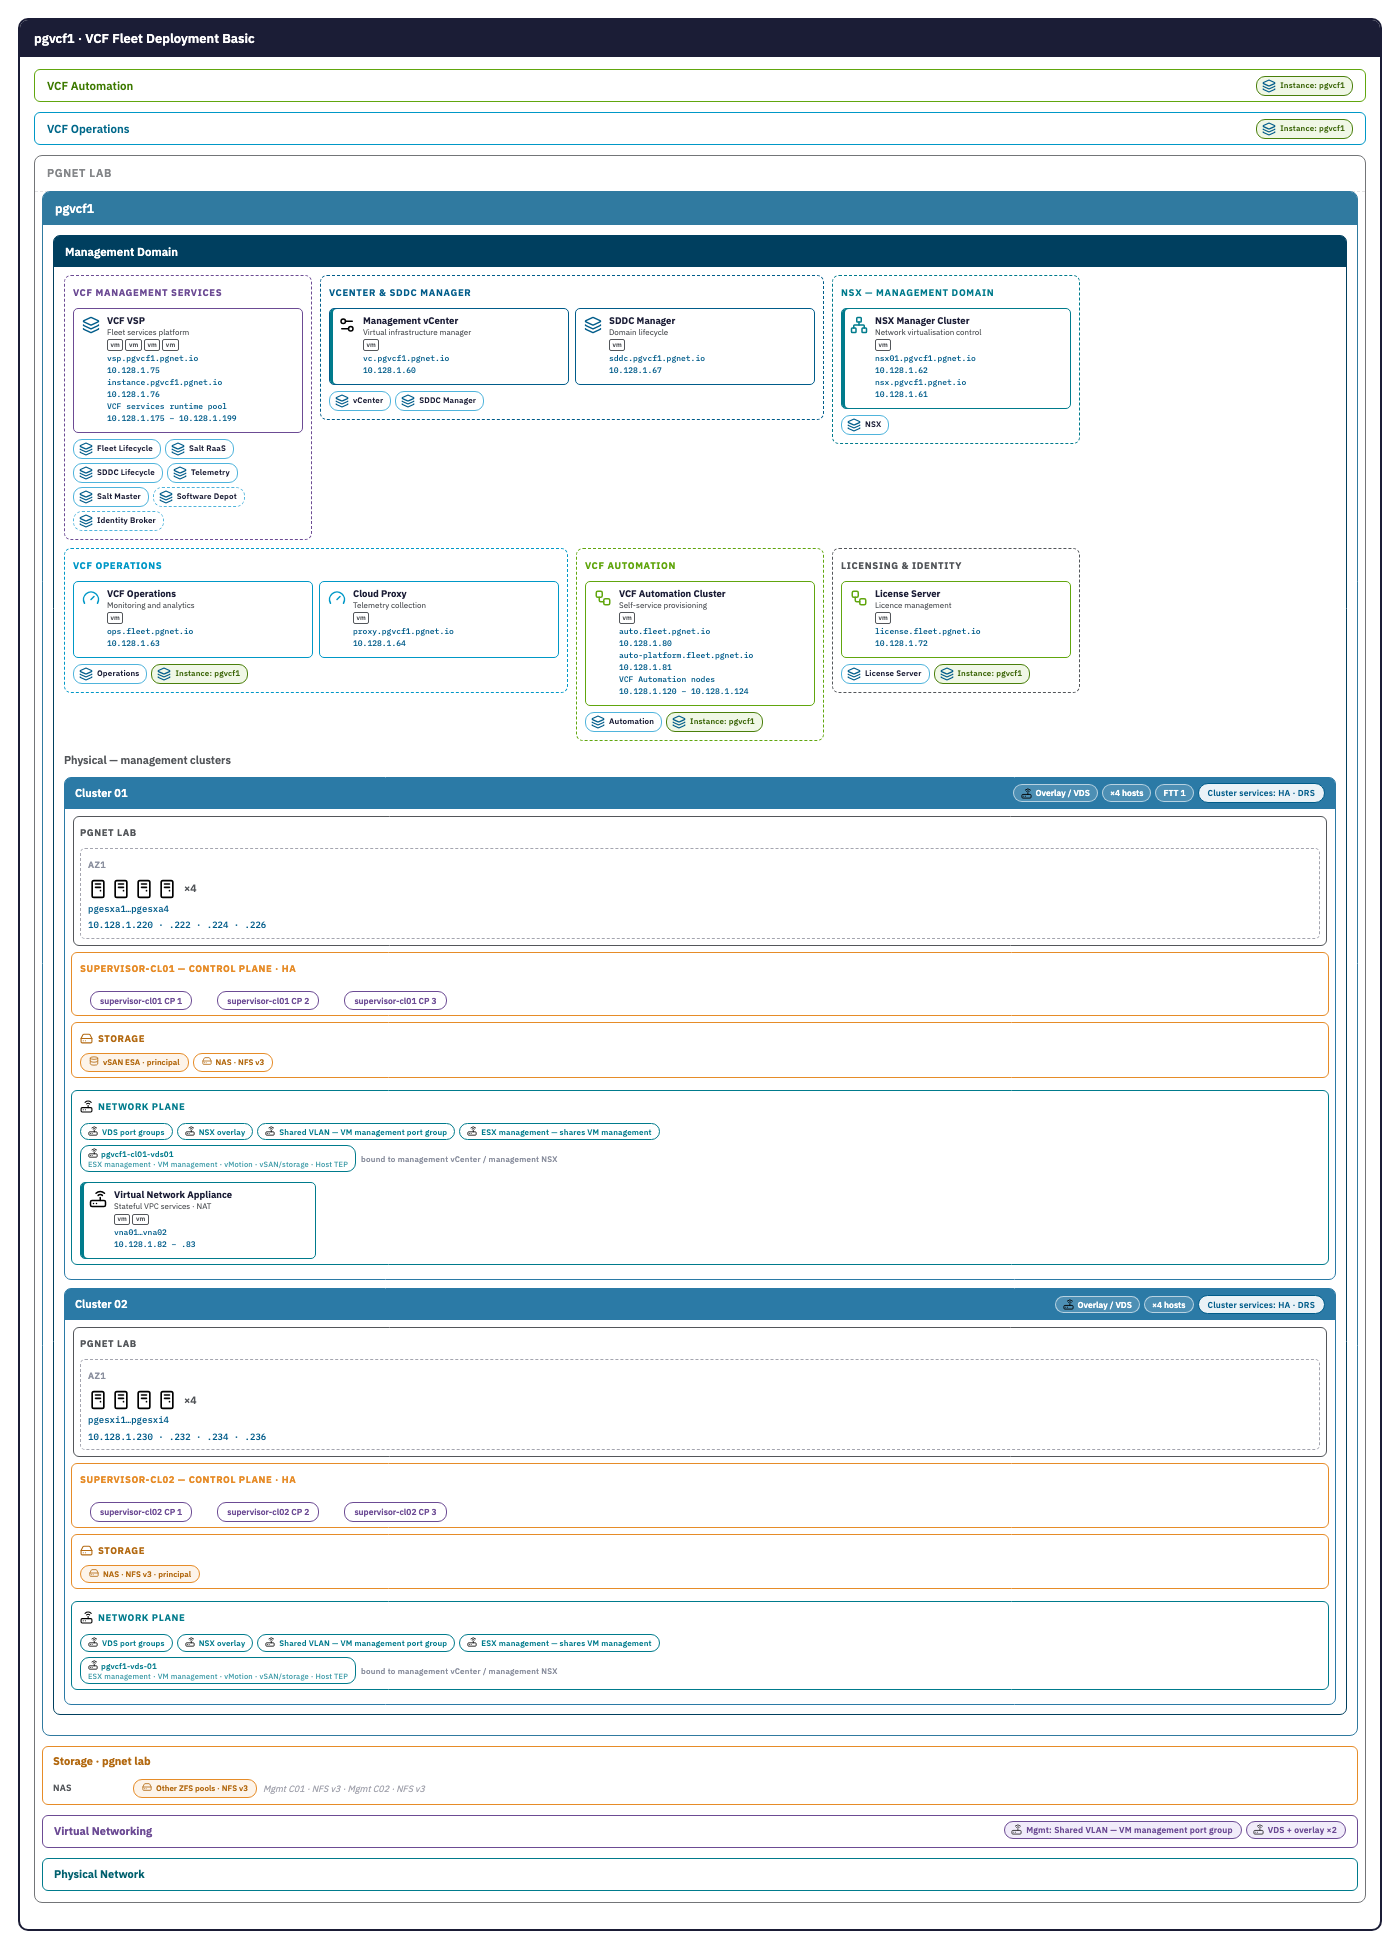Image resolution: width=1400 pixels, height=1950 pixels.
Task: Click the pgvcf1-cl01-vds01 switch pill
Action: (218, 1159)
